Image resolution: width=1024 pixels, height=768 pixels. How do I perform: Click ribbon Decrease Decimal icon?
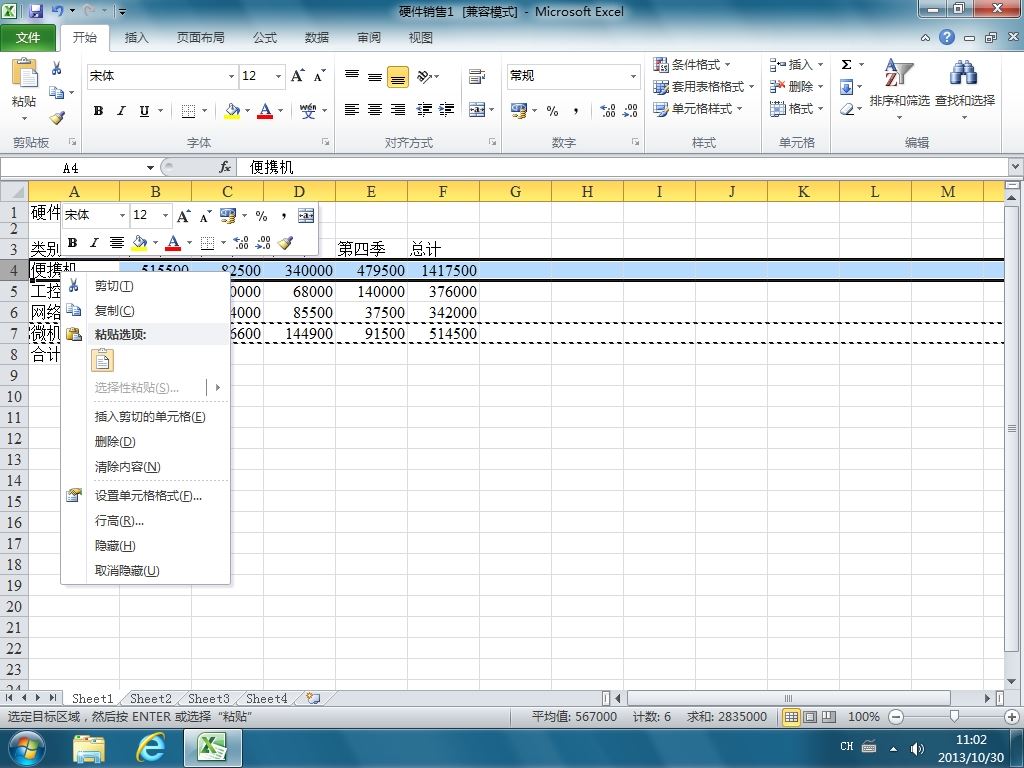pyautogui.click(x=630, y=110)
